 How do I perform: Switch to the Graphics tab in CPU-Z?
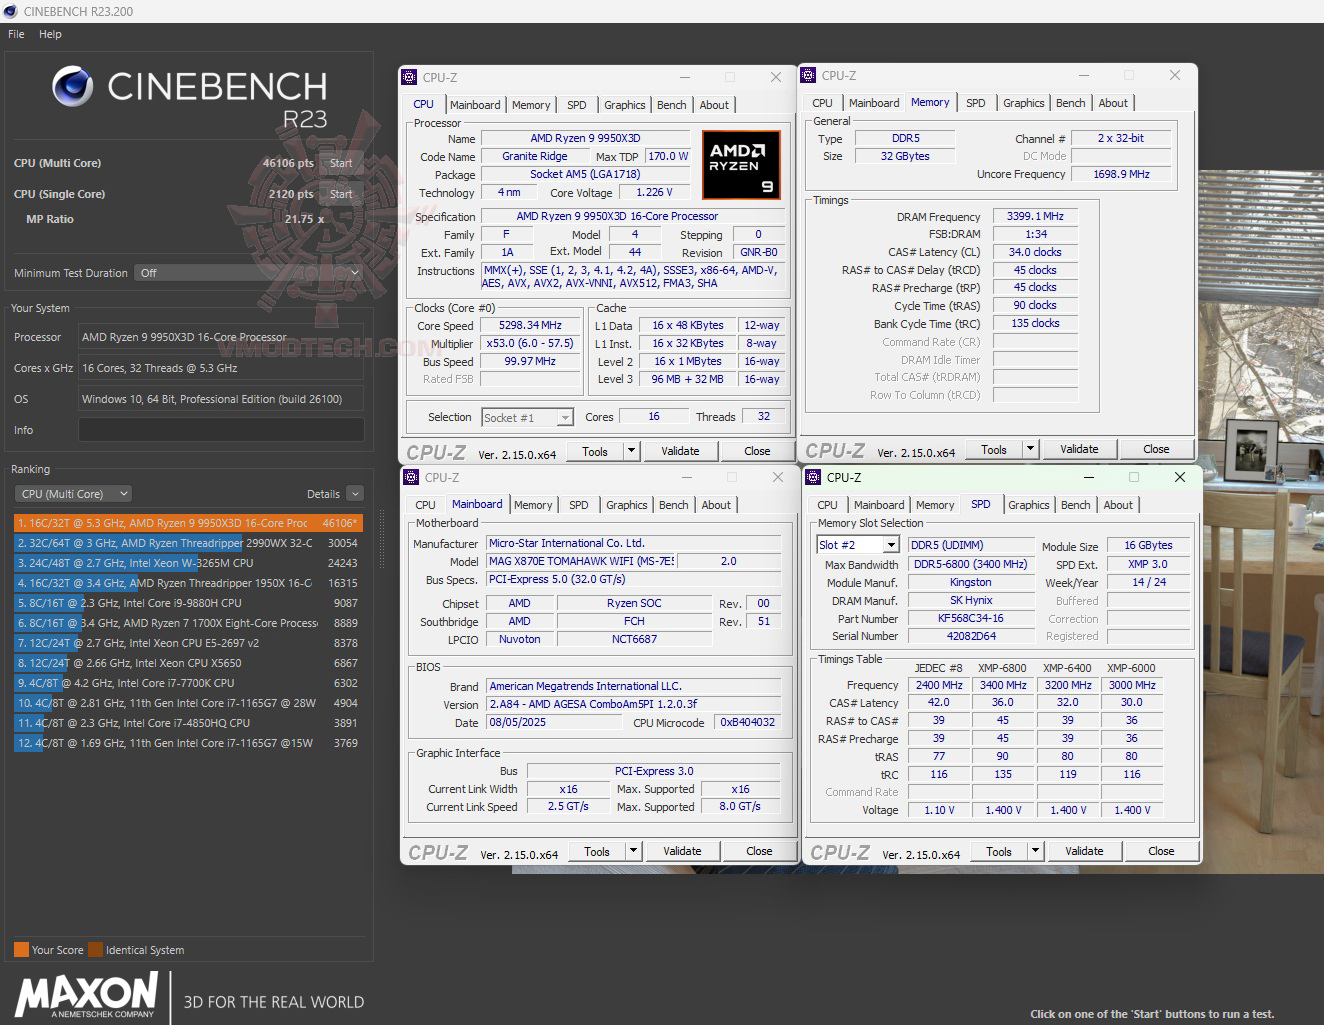click(x=624, y=104)
